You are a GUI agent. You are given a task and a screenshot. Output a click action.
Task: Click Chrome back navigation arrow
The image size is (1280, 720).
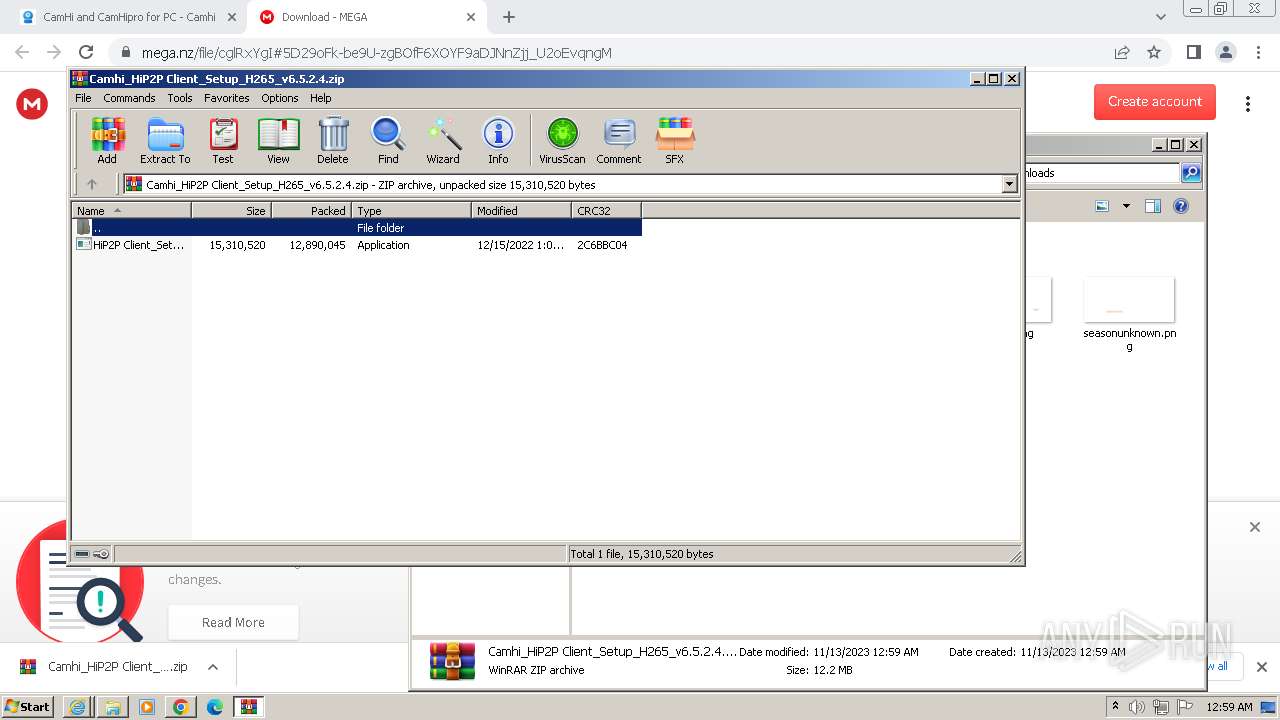22,53
